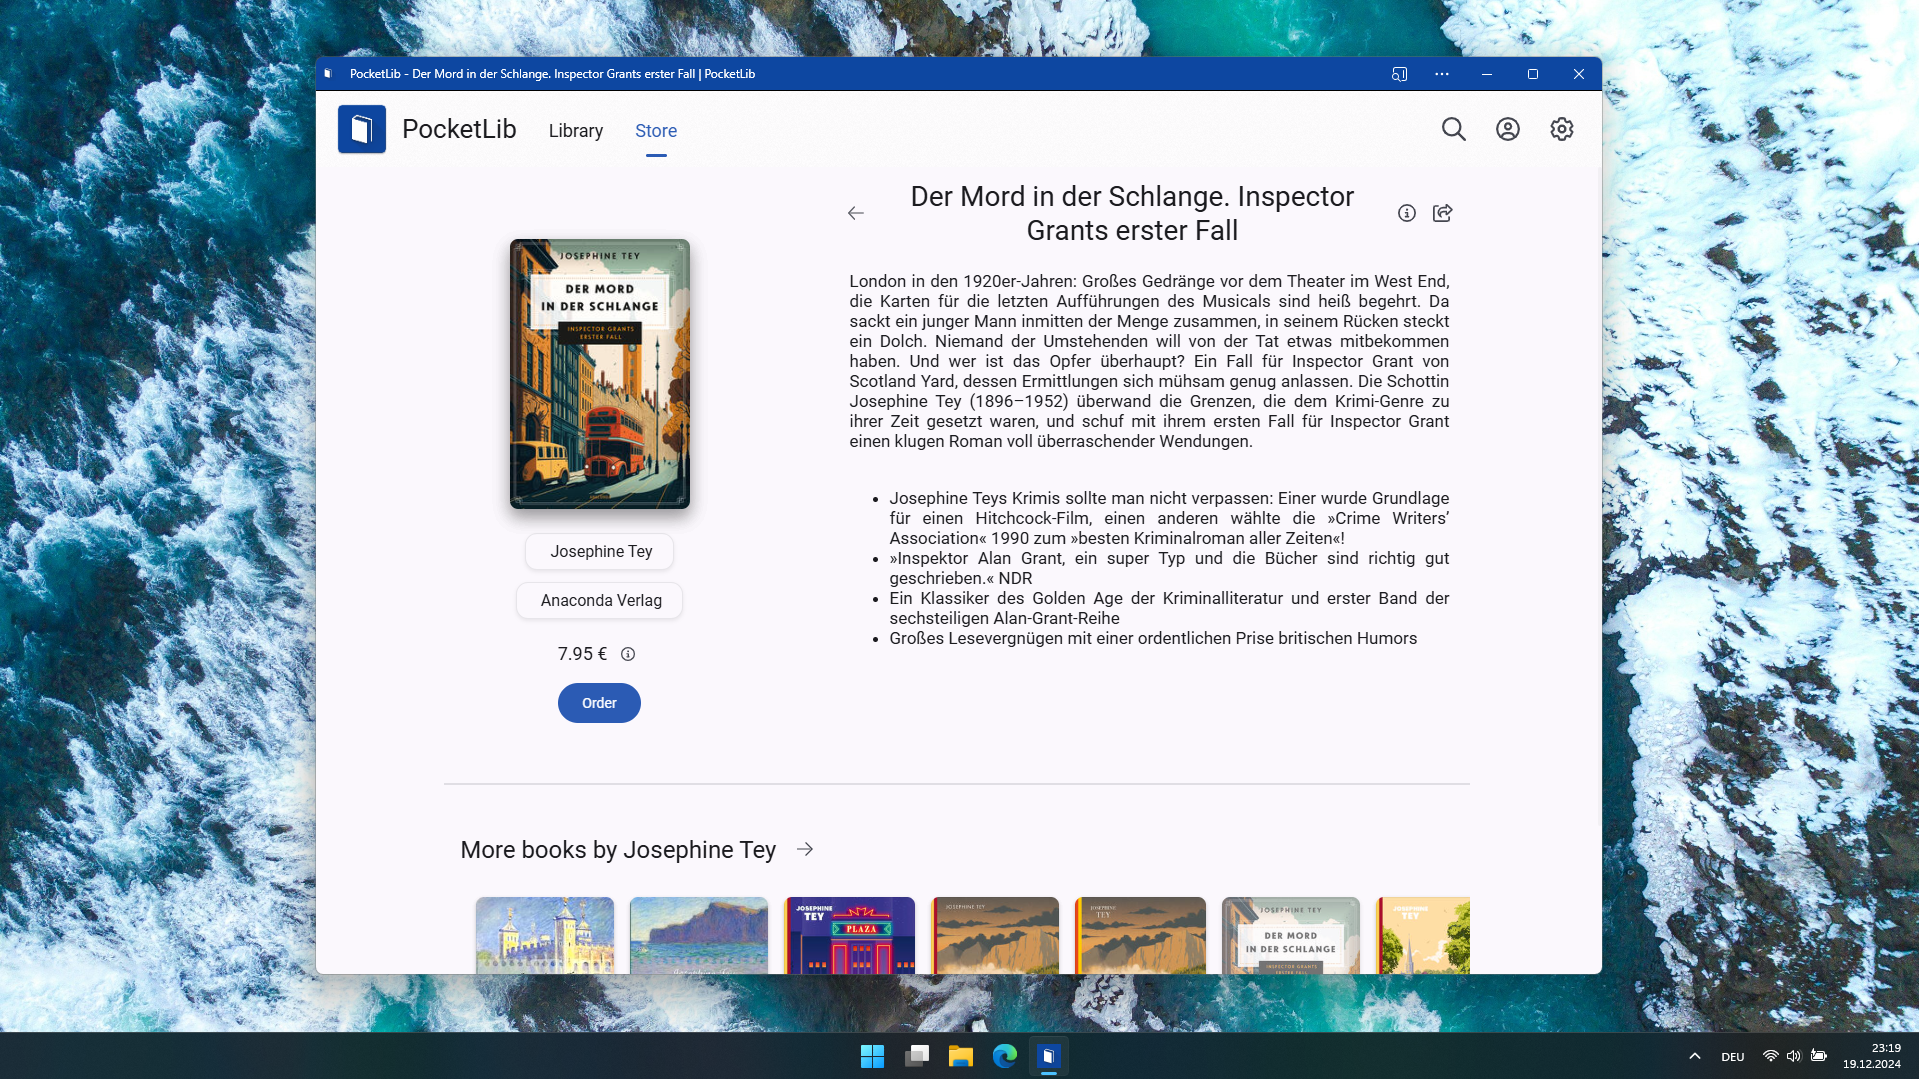Open the Wi-Fi network tray icon
1919x1079 pixels.
point(1771,1056)
